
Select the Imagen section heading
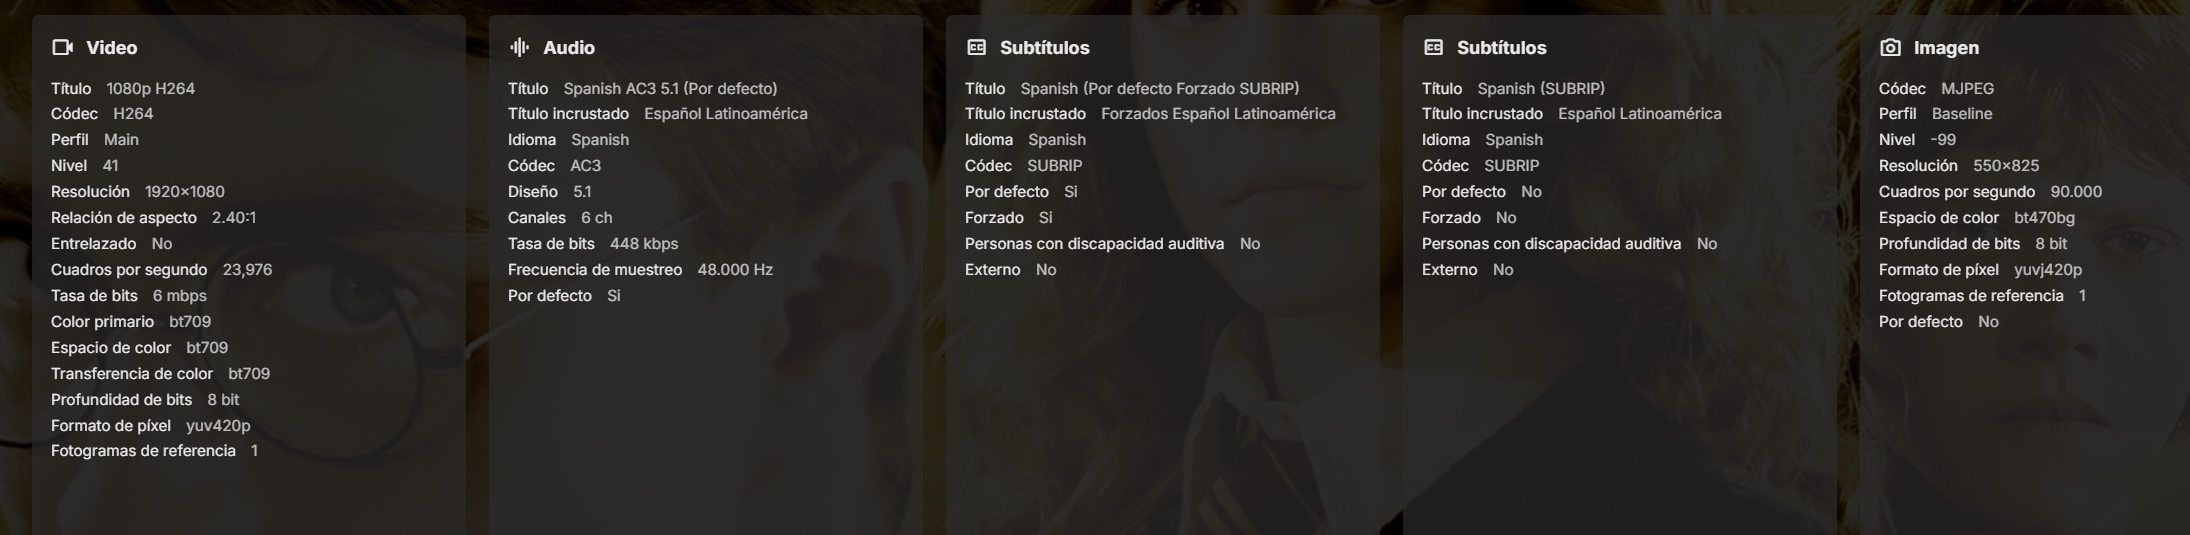1945,48
